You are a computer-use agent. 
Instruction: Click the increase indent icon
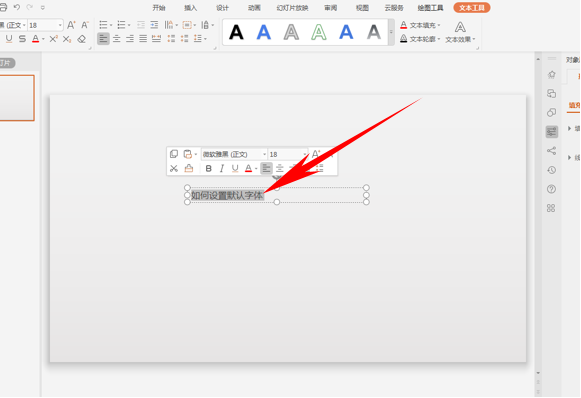point(155,25)
